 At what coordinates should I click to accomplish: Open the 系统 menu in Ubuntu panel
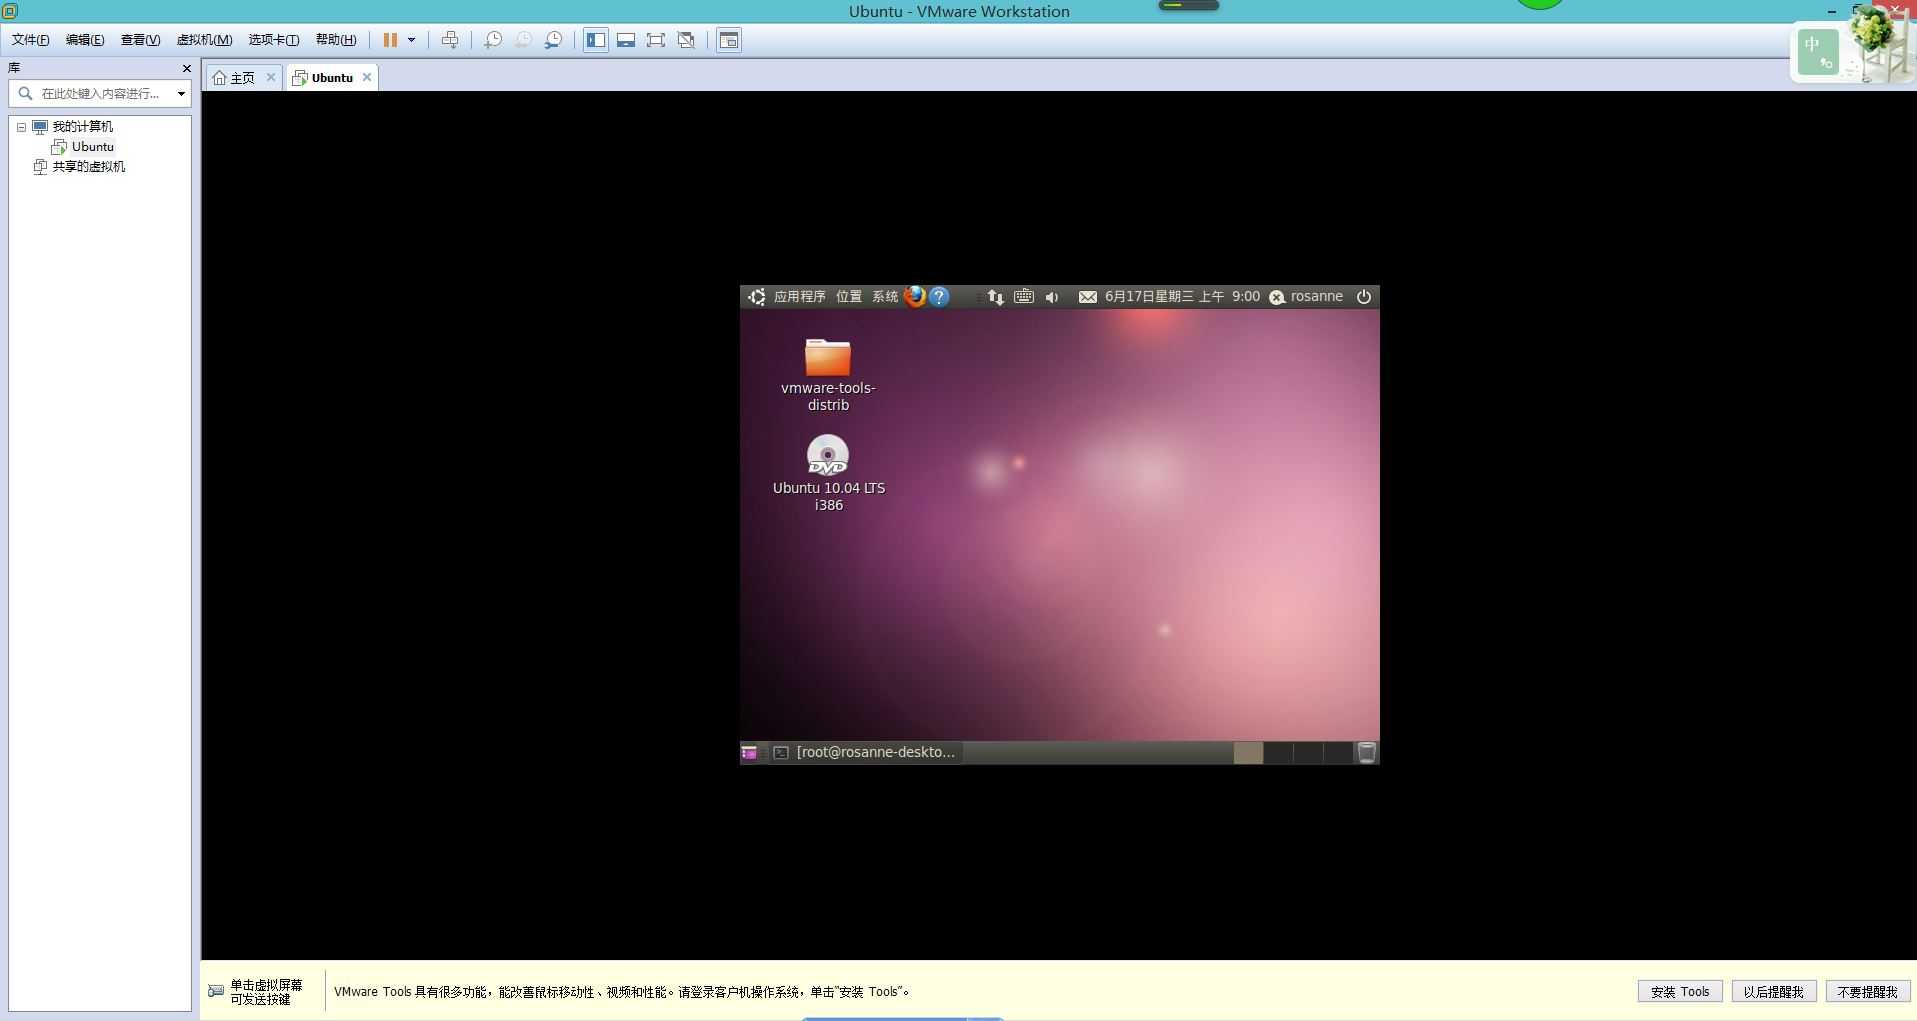click(885, 297)
